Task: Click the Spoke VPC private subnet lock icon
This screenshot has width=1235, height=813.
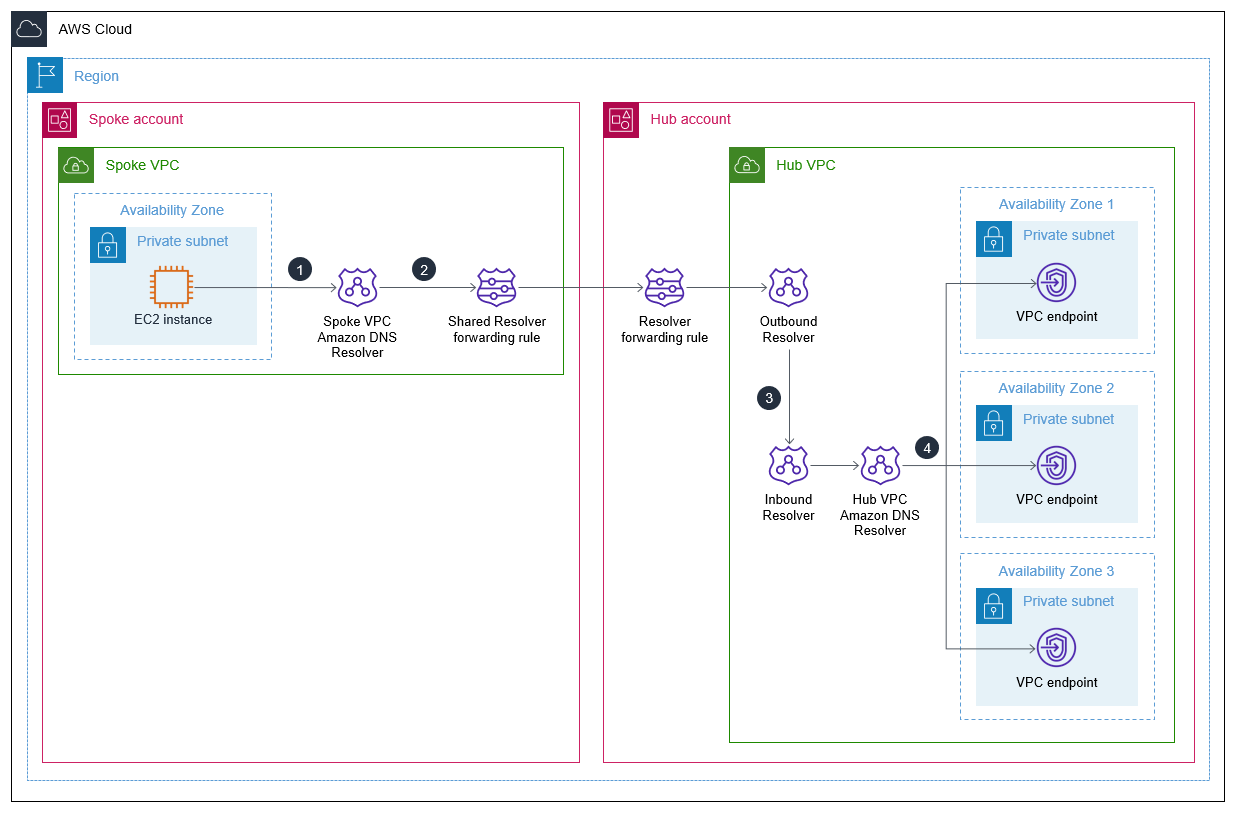Action: coord(108,244)
